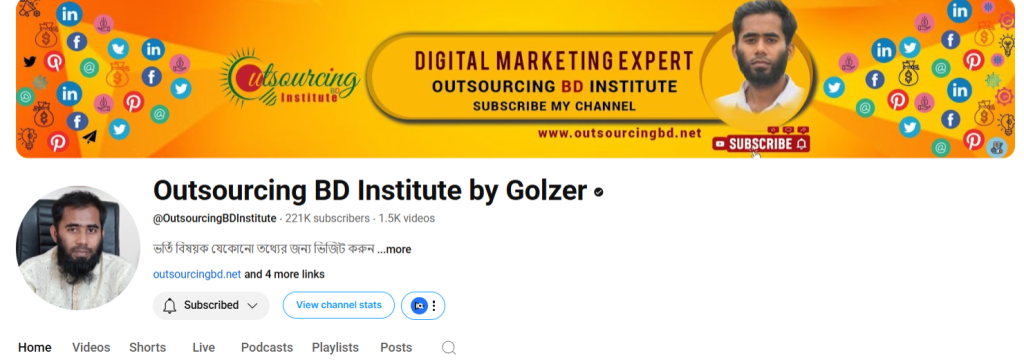Click the @OutsourcingBDInstitute handle text
The height and width of the screenshot is (360, 1024).
214,218
